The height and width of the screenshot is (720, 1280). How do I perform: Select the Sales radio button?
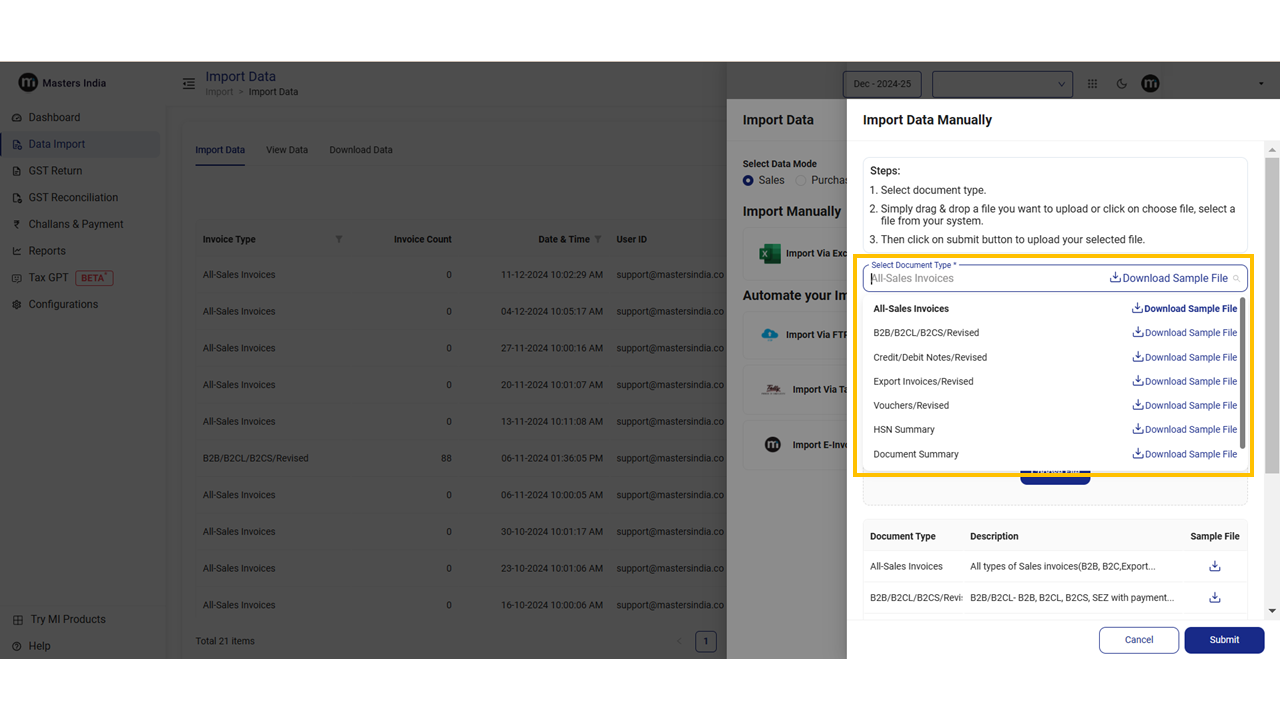click(749, 180)
